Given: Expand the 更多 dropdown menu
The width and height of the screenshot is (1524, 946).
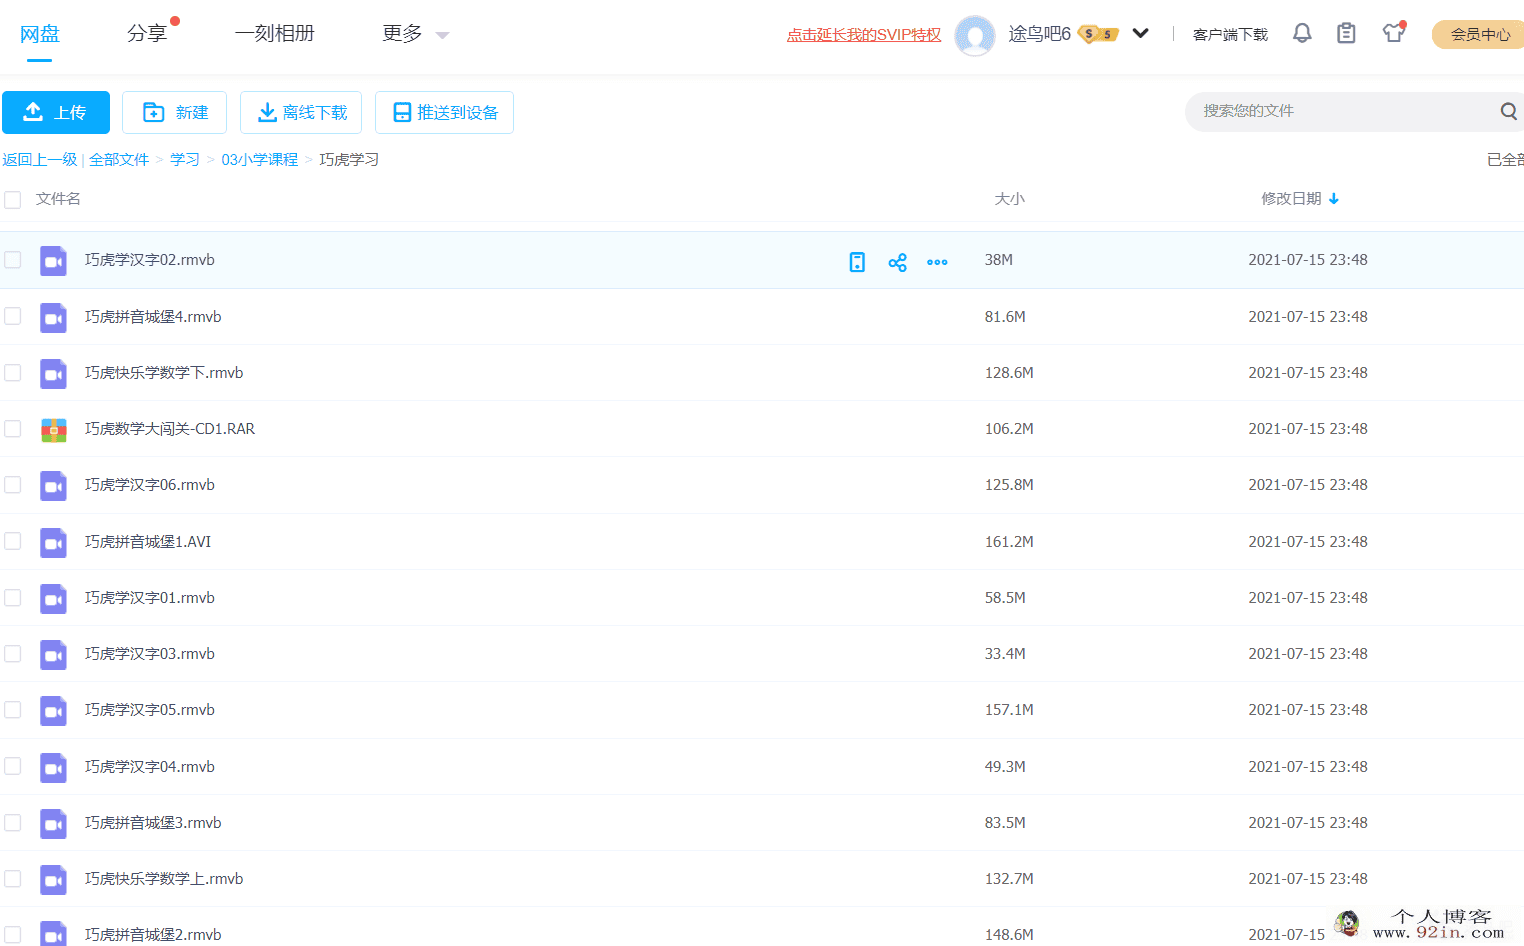Looking at the screenshot, I should tap(415, 34).
